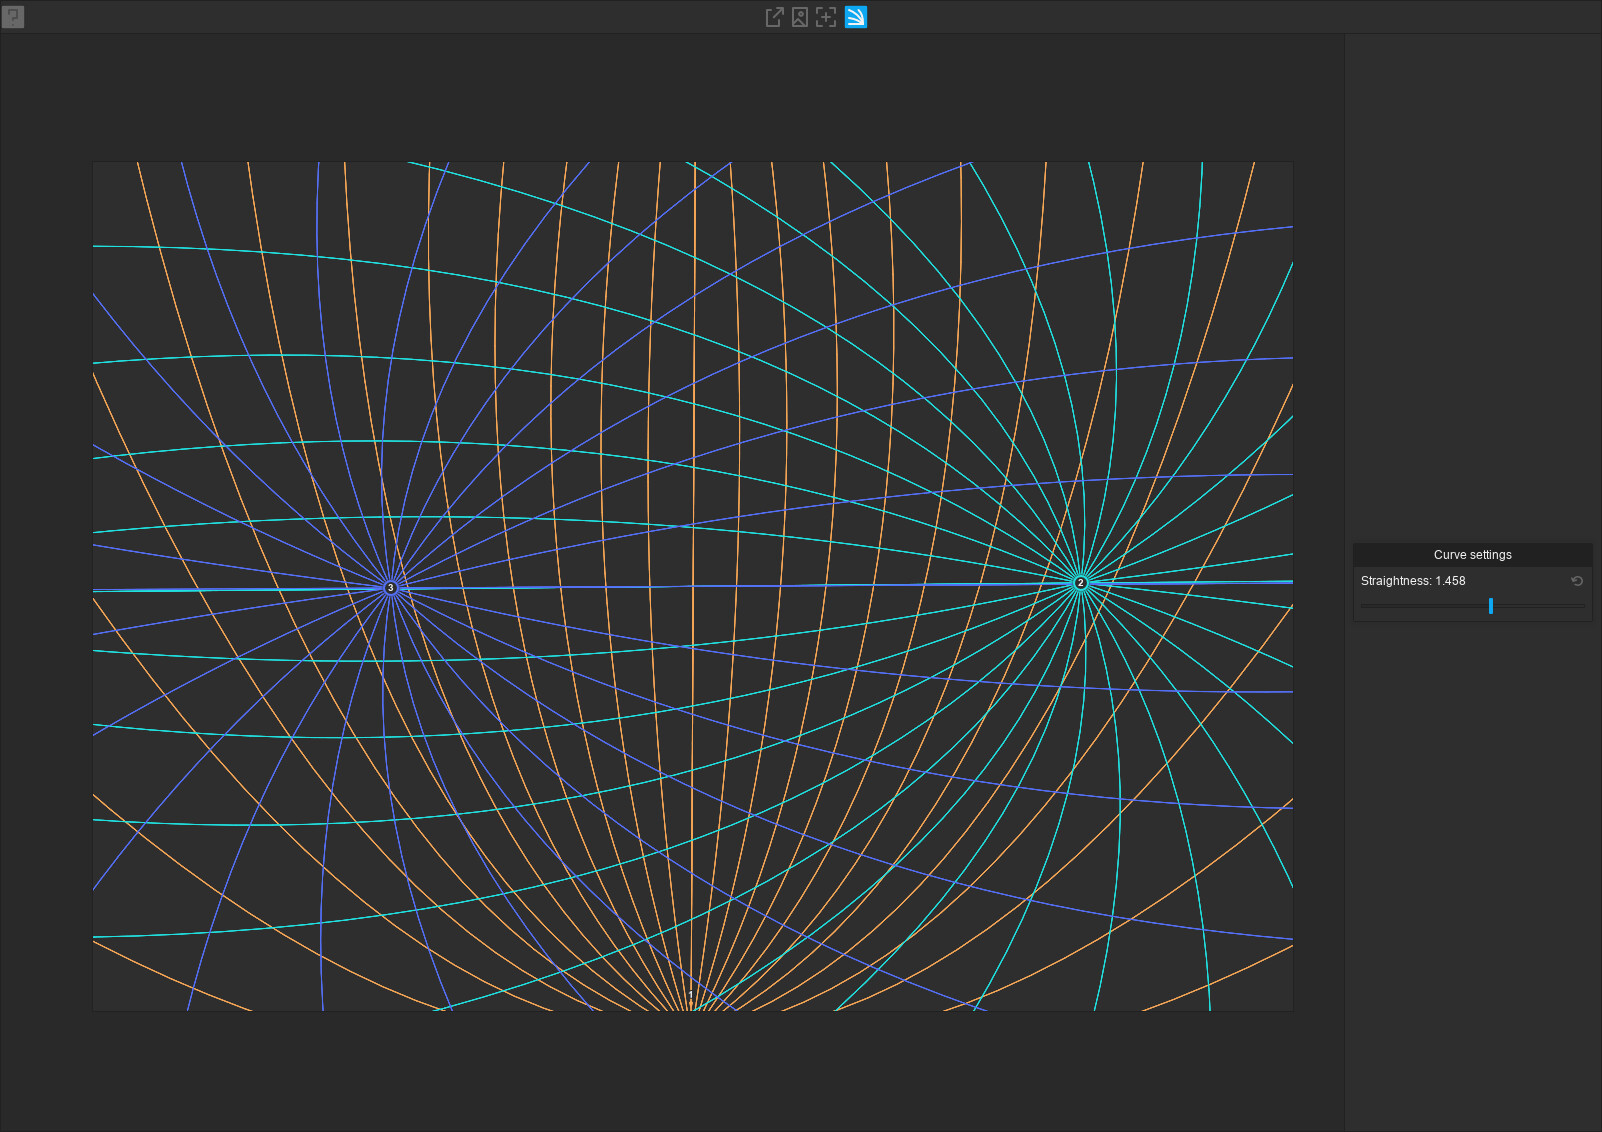
Task: Click the Curve settings panel header
Action: [x=1472, y=554]
